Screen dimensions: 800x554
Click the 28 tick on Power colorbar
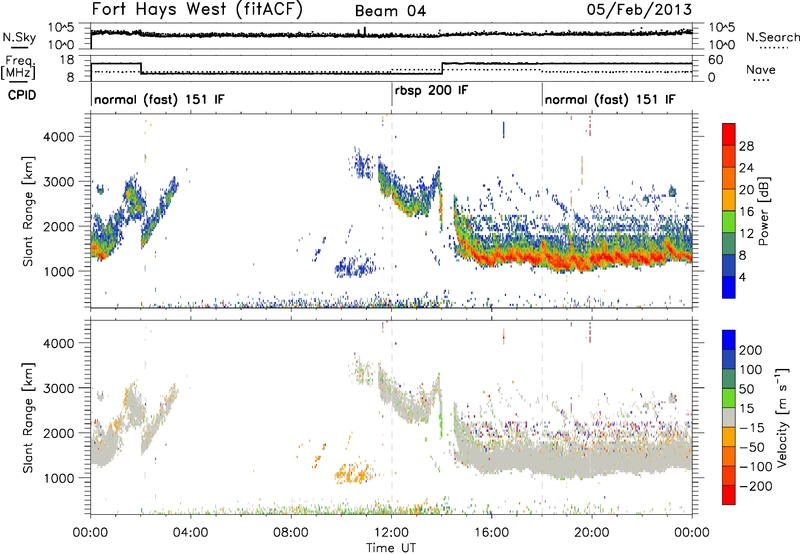click(x=746, y=146)
